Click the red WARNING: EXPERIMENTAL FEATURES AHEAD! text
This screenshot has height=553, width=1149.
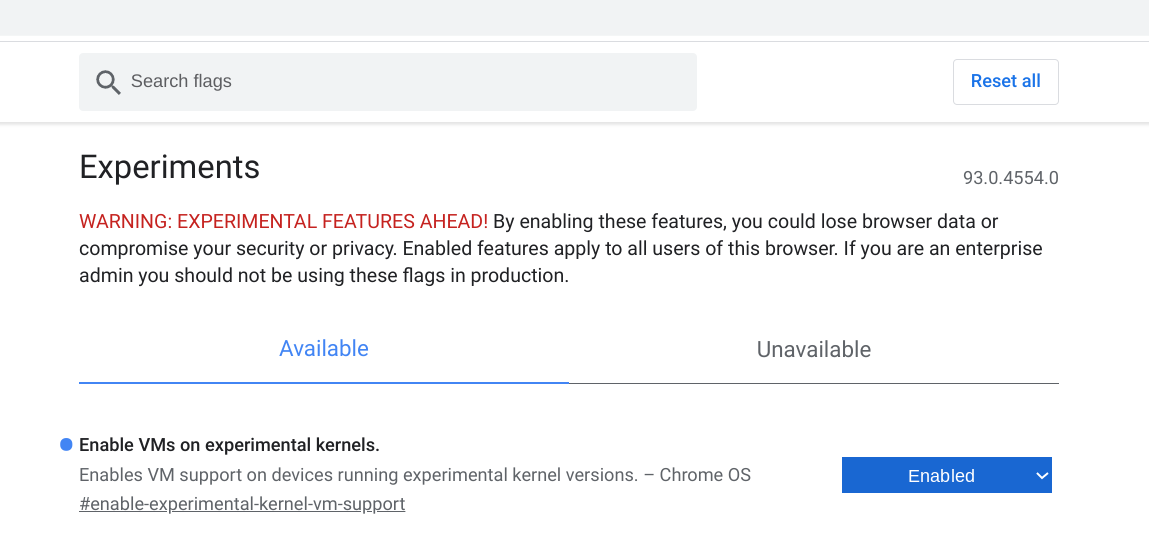(283, 221)
